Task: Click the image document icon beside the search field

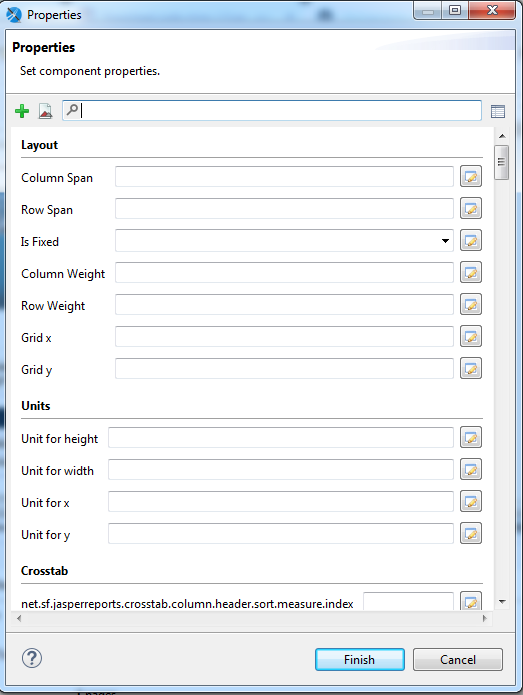Action: click(x=45, y=111)
